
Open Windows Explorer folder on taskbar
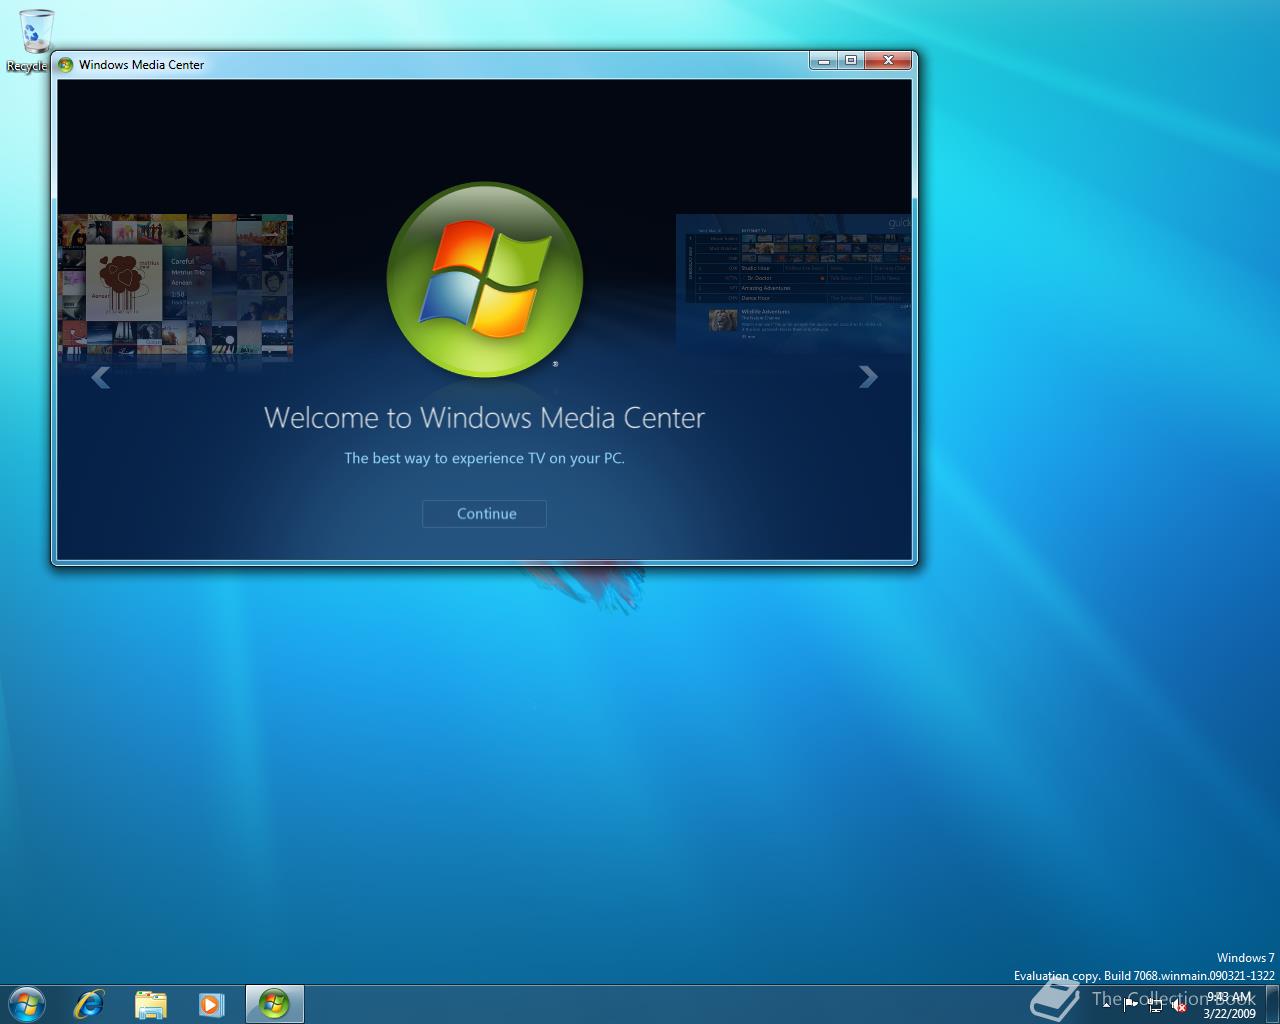click(x=150, y=1004)
